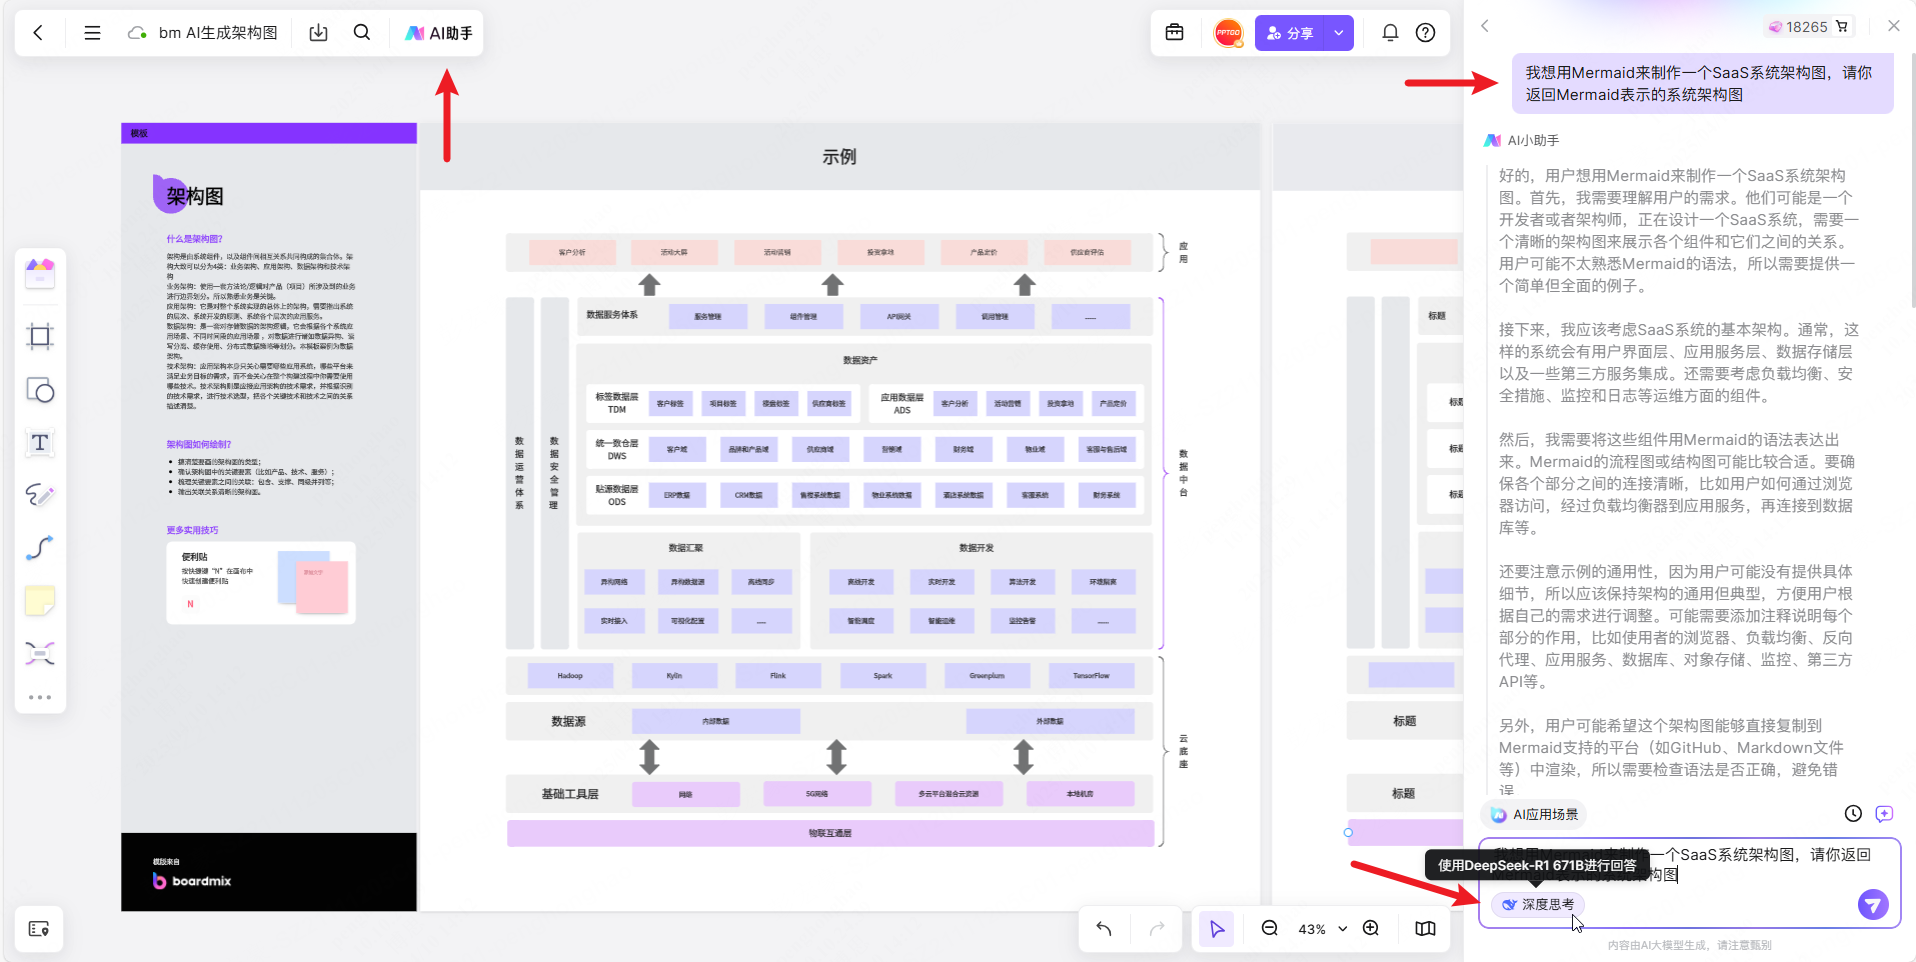The height and width of the screenshot is (962, 1916).
Task: Open the AI助手 assistant panel
Action: [438, 33]
